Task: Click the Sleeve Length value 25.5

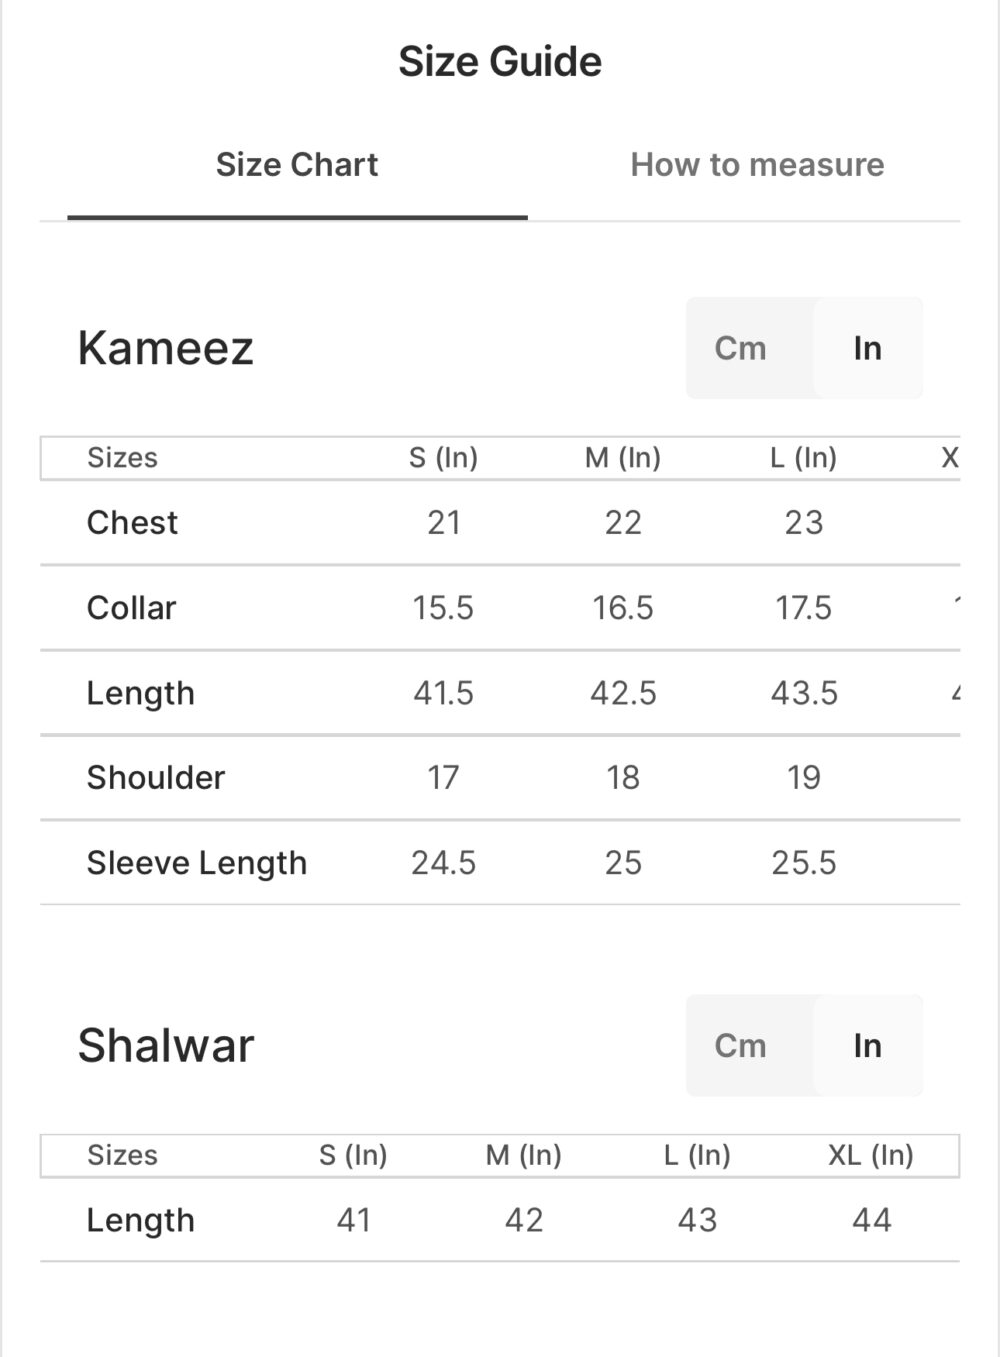Action: point(803,863)
